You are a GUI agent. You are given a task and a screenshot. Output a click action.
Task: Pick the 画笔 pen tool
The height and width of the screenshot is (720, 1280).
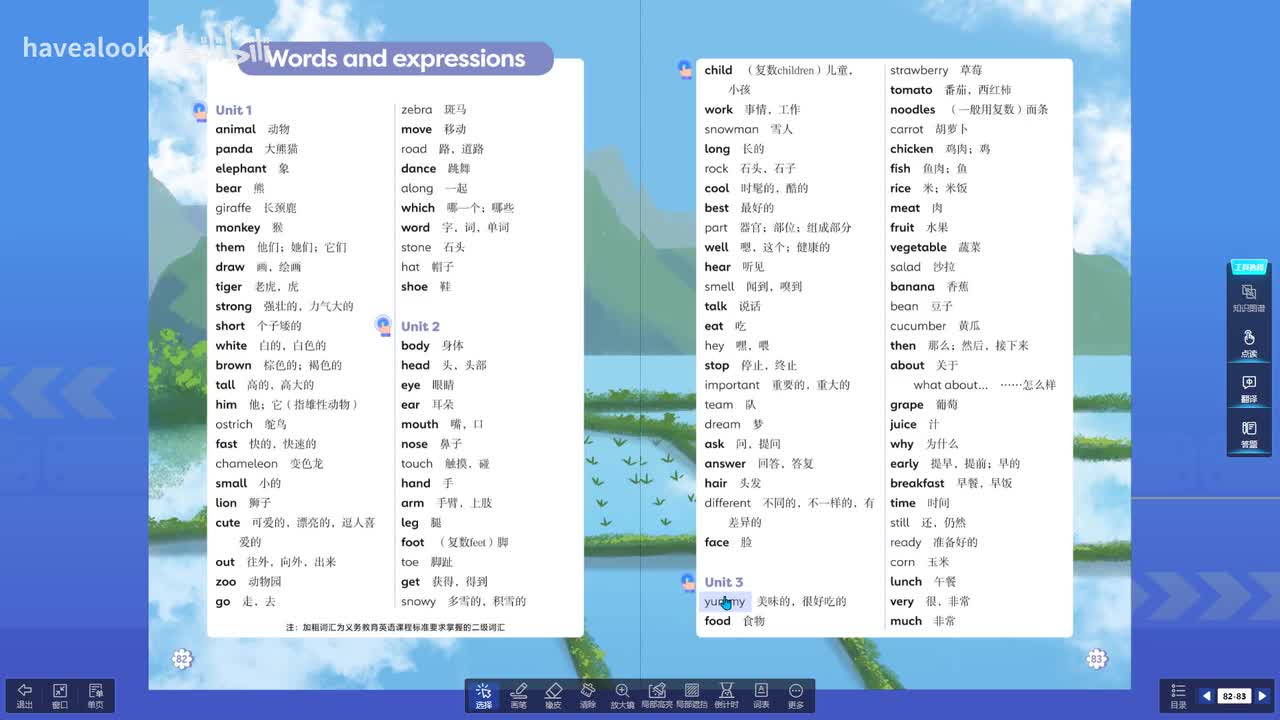[518, 696]
